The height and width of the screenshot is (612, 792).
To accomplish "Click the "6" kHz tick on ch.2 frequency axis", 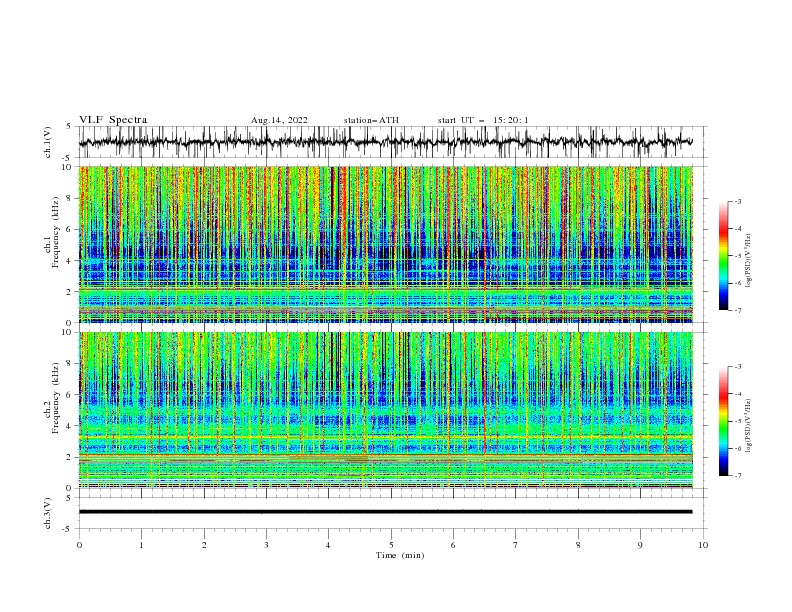I will point(71,395).
